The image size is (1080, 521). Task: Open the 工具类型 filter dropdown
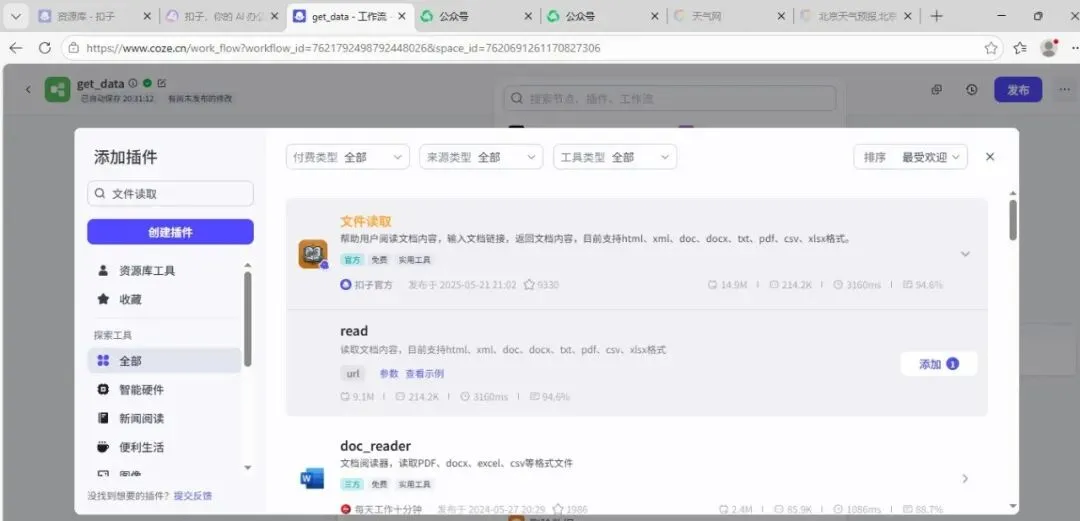coord(614,157)
